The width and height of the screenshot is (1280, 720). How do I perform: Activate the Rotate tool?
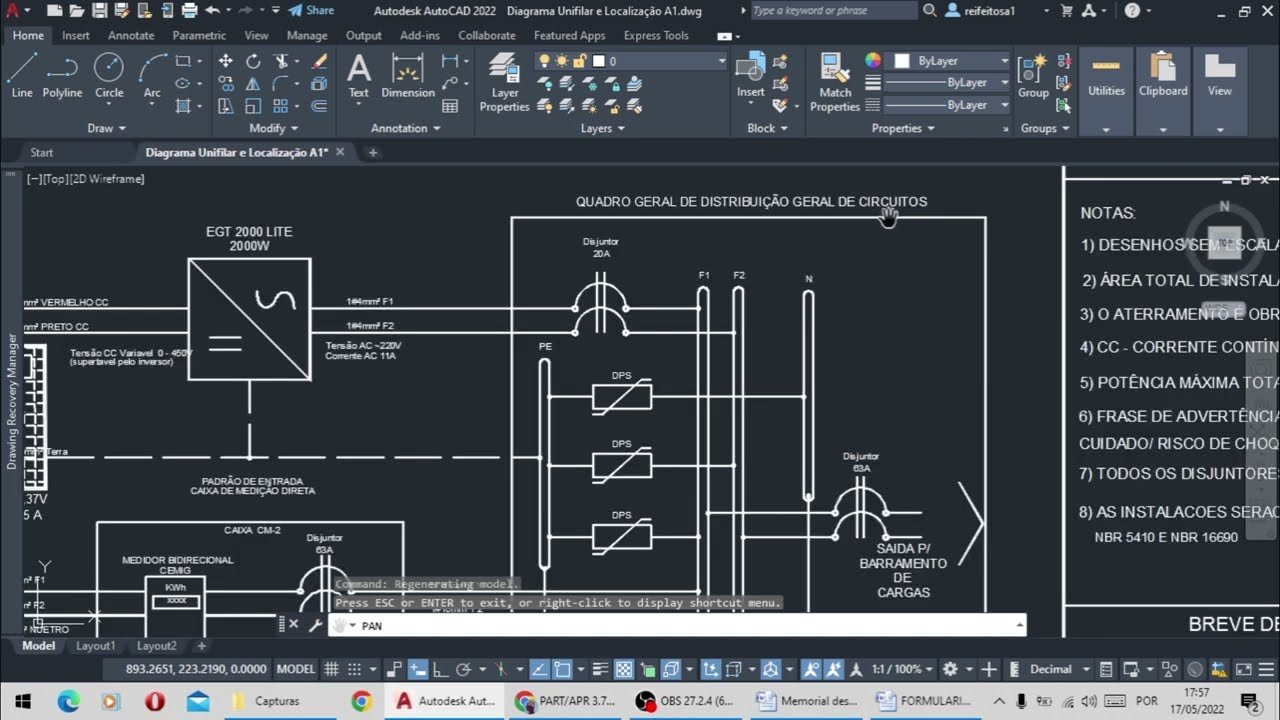(x=253, y=62)
